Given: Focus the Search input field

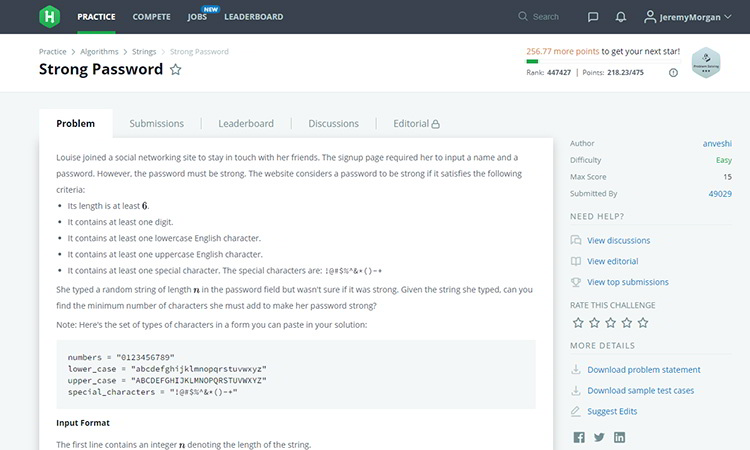Looking at the screenshot, I should click(x=545, y=17).
